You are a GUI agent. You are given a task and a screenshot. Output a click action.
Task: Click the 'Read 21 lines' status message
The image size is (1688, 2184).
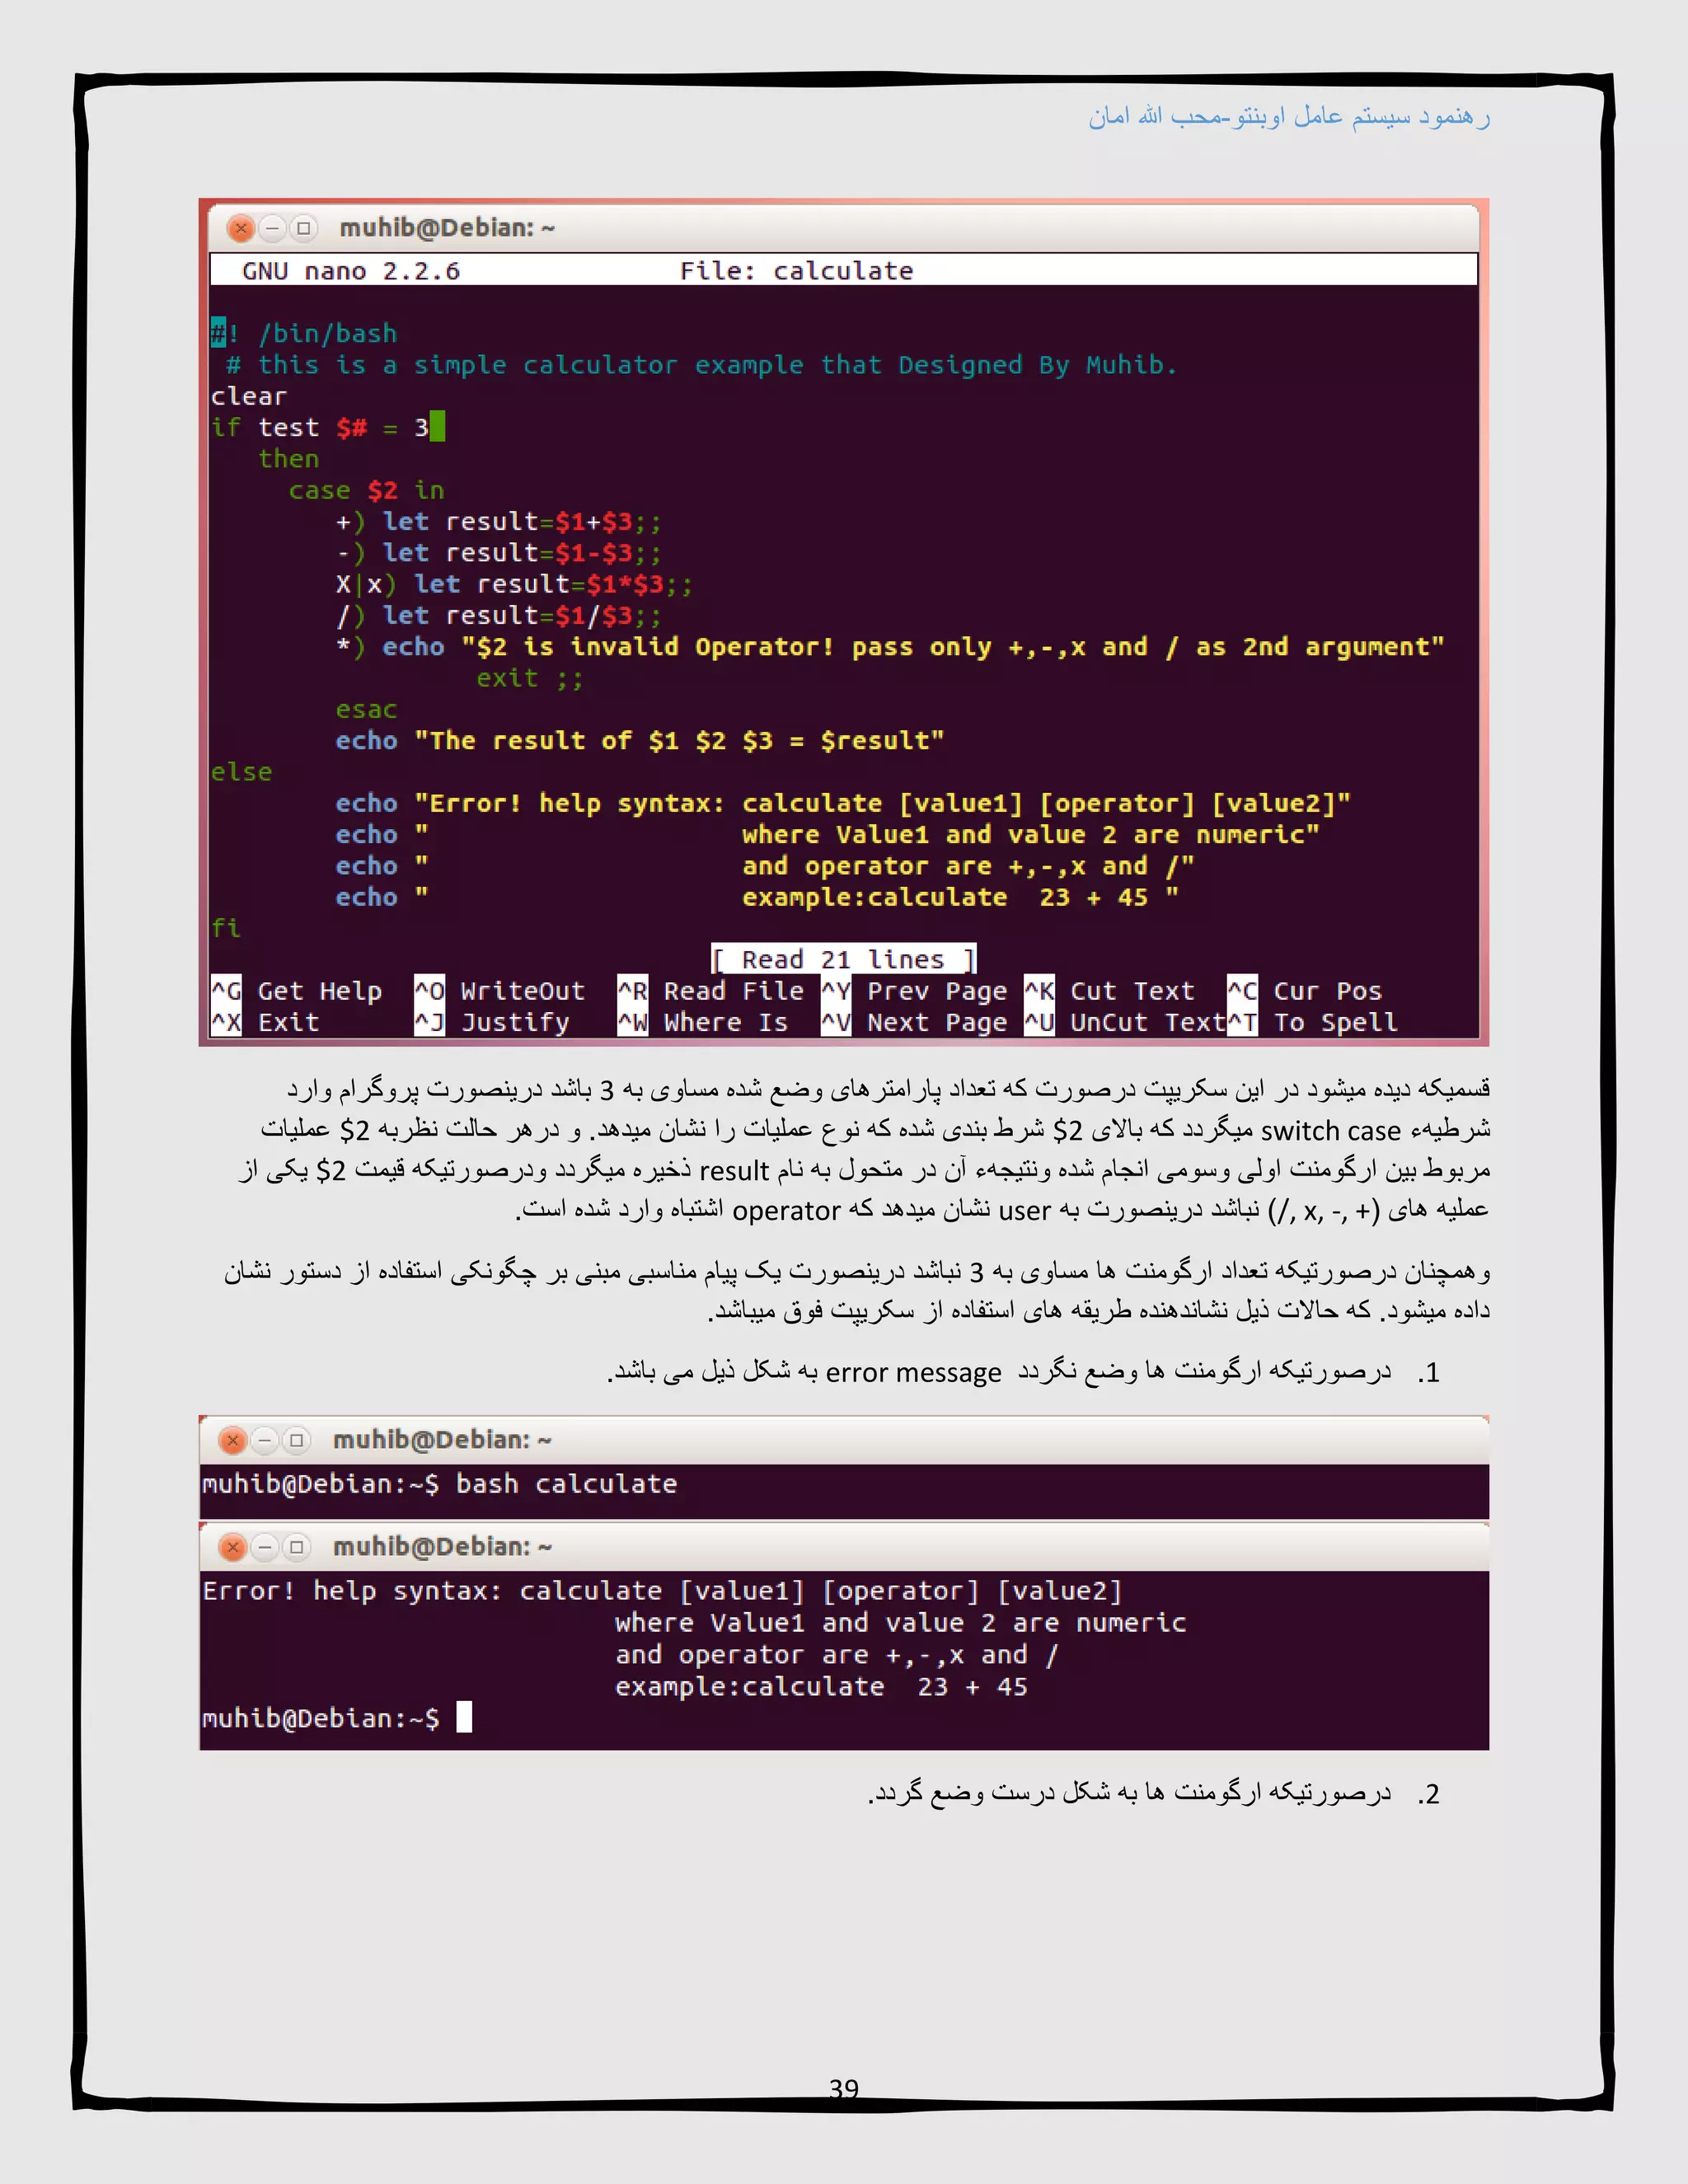pyautogui.click(x=843, y=960)
